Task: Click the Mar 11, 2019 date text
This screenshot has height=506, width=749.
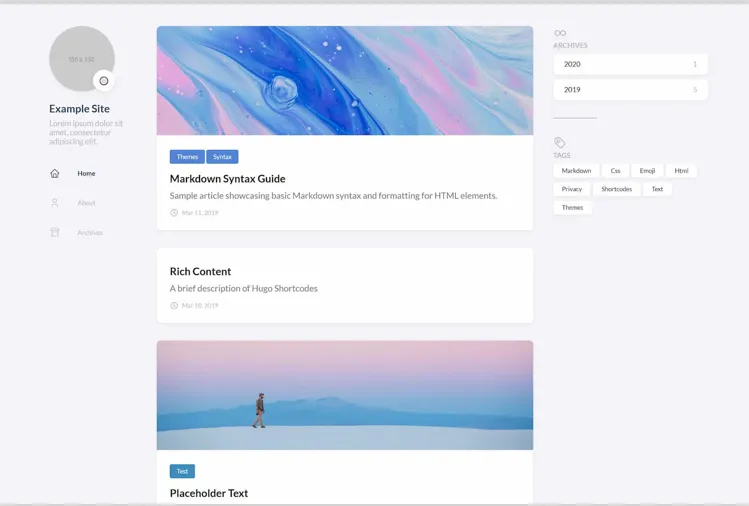Action: (200, 213)
